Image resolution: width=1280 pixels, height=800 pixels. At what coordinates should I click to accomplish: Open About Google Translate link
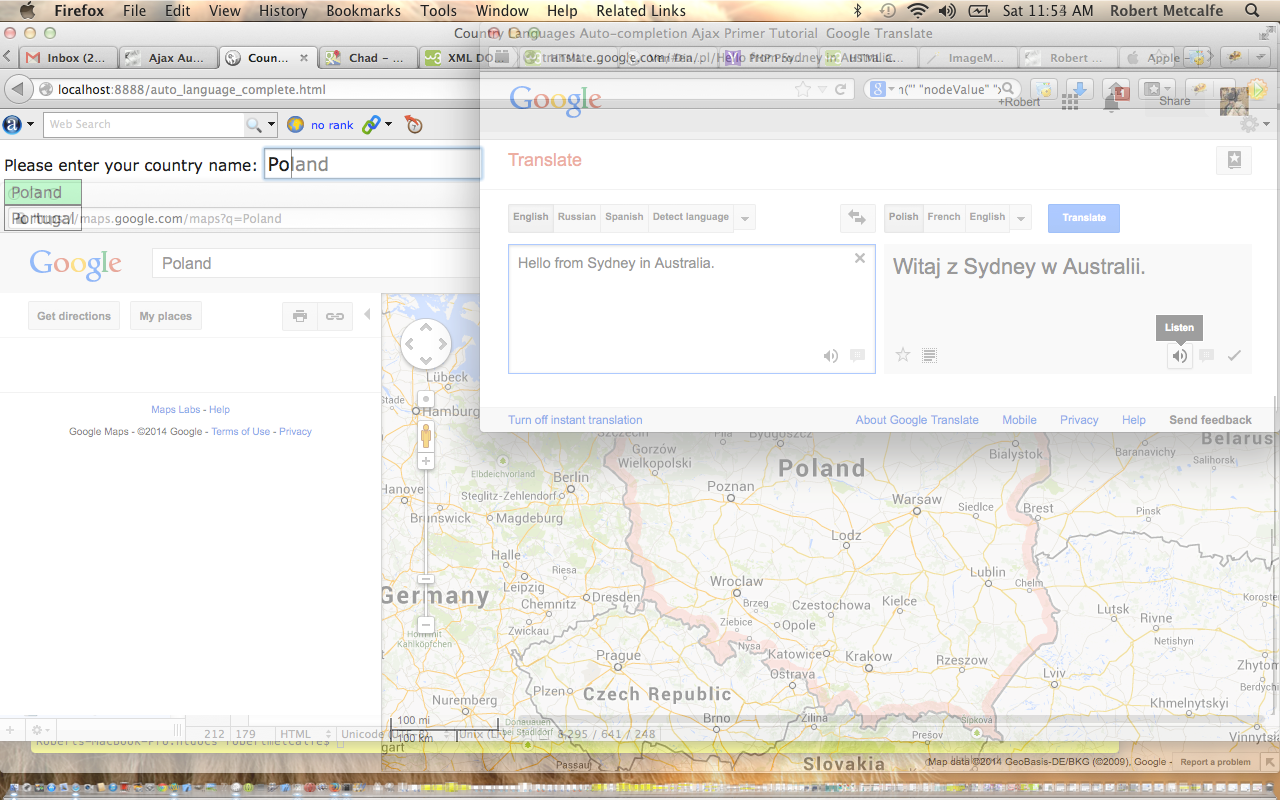click(x=917, y=420)
